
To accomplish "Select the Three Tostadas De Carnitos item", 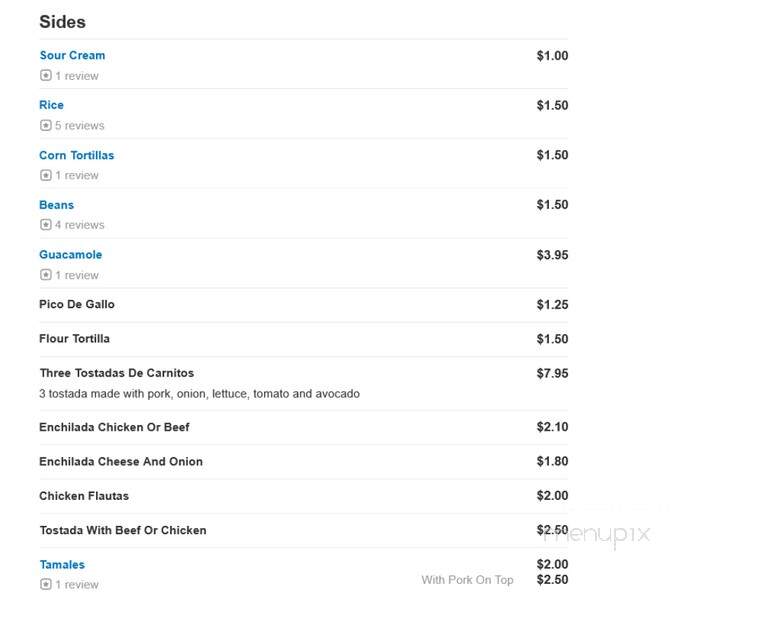I will pos(117,373).
